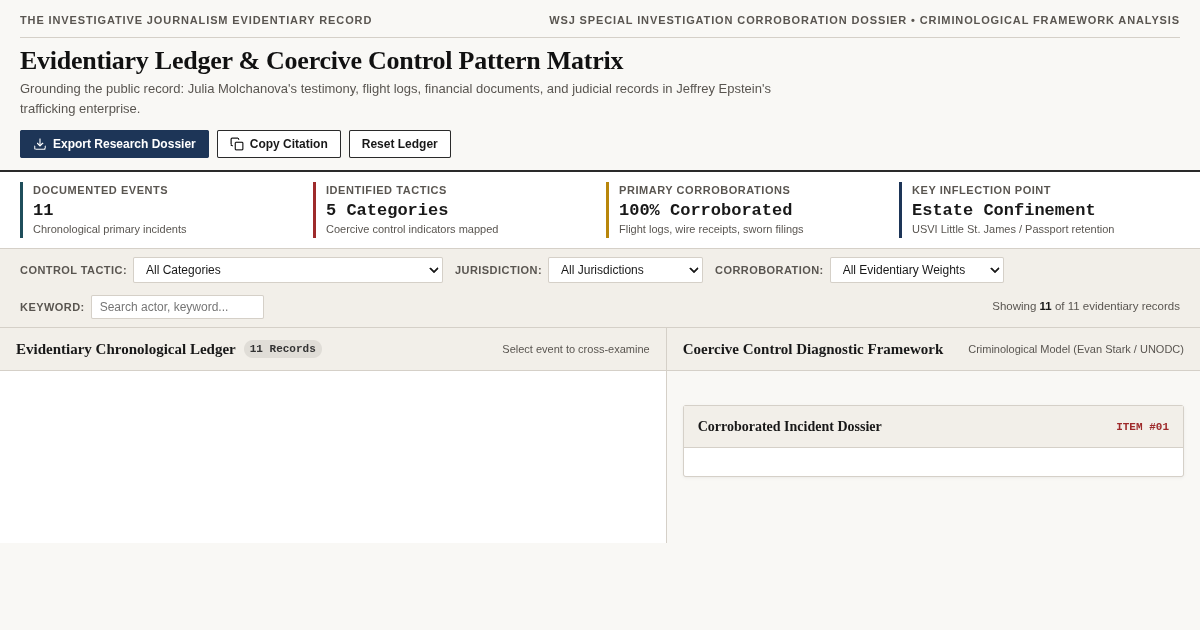This screenshot has height=630, width=1200.
Task: Click the '11 Records' badge
Action: pos(283,349)
